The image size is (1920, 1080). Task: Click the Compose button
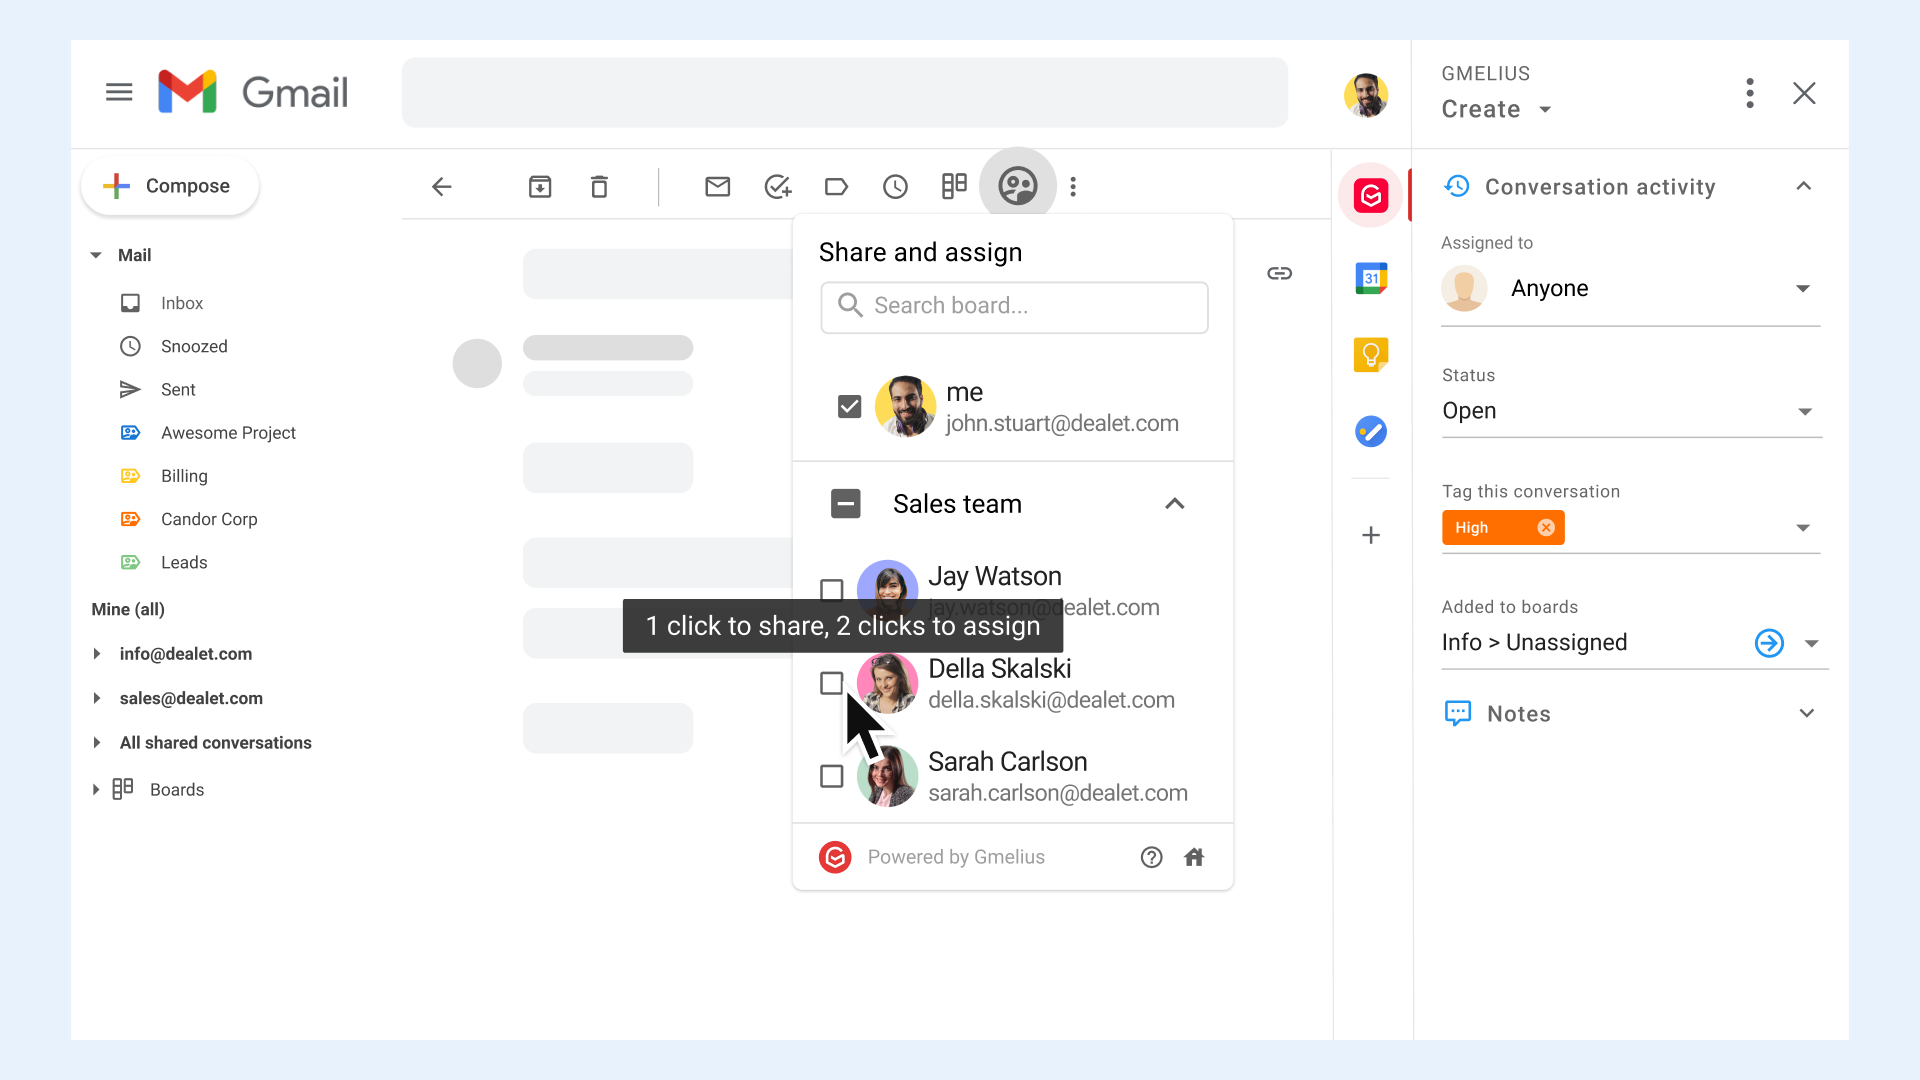(170, 186)
